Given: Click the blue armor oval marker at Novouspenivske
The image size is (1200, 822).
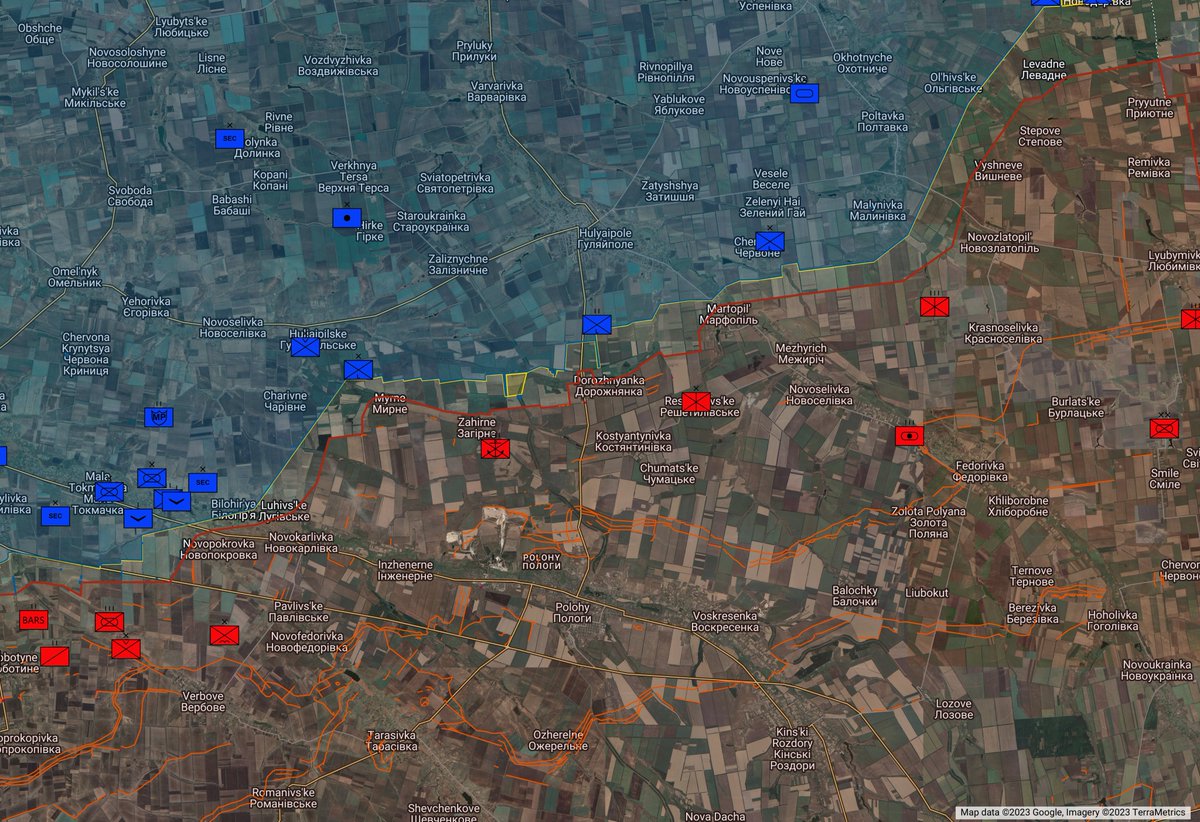Looking at the screenshot, I should tap(804, 93).
